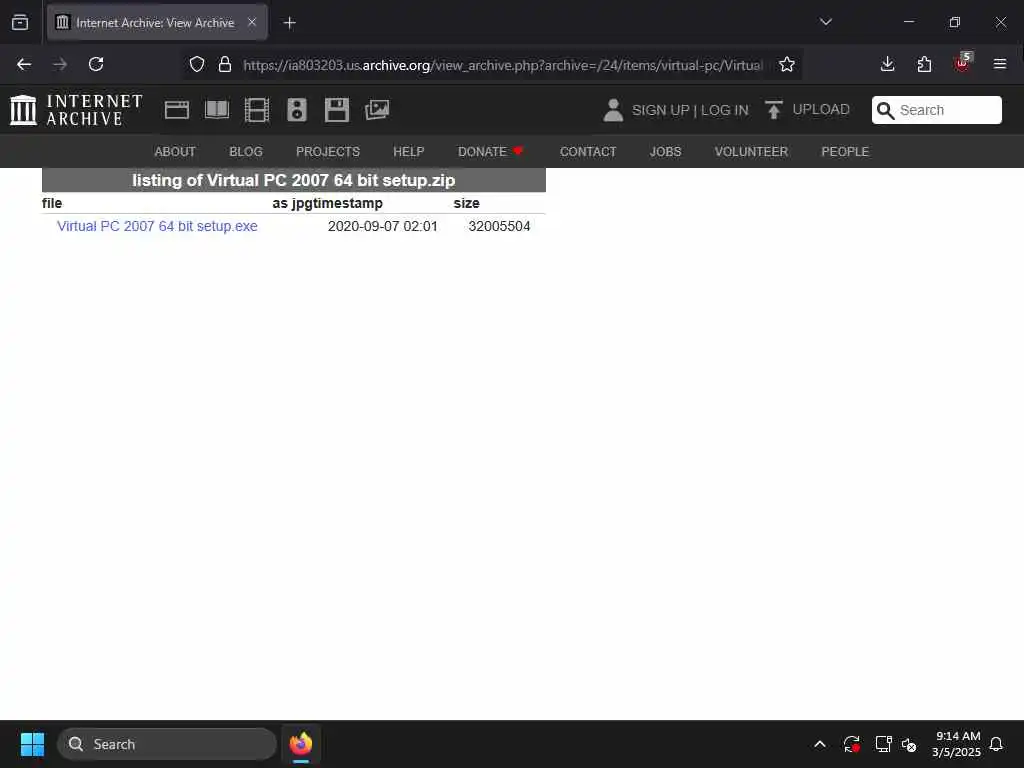Image resolution: width=1024 pixels, height=768 pixels.
Task: Expand the list all tabs chevron
Action: 825,22
